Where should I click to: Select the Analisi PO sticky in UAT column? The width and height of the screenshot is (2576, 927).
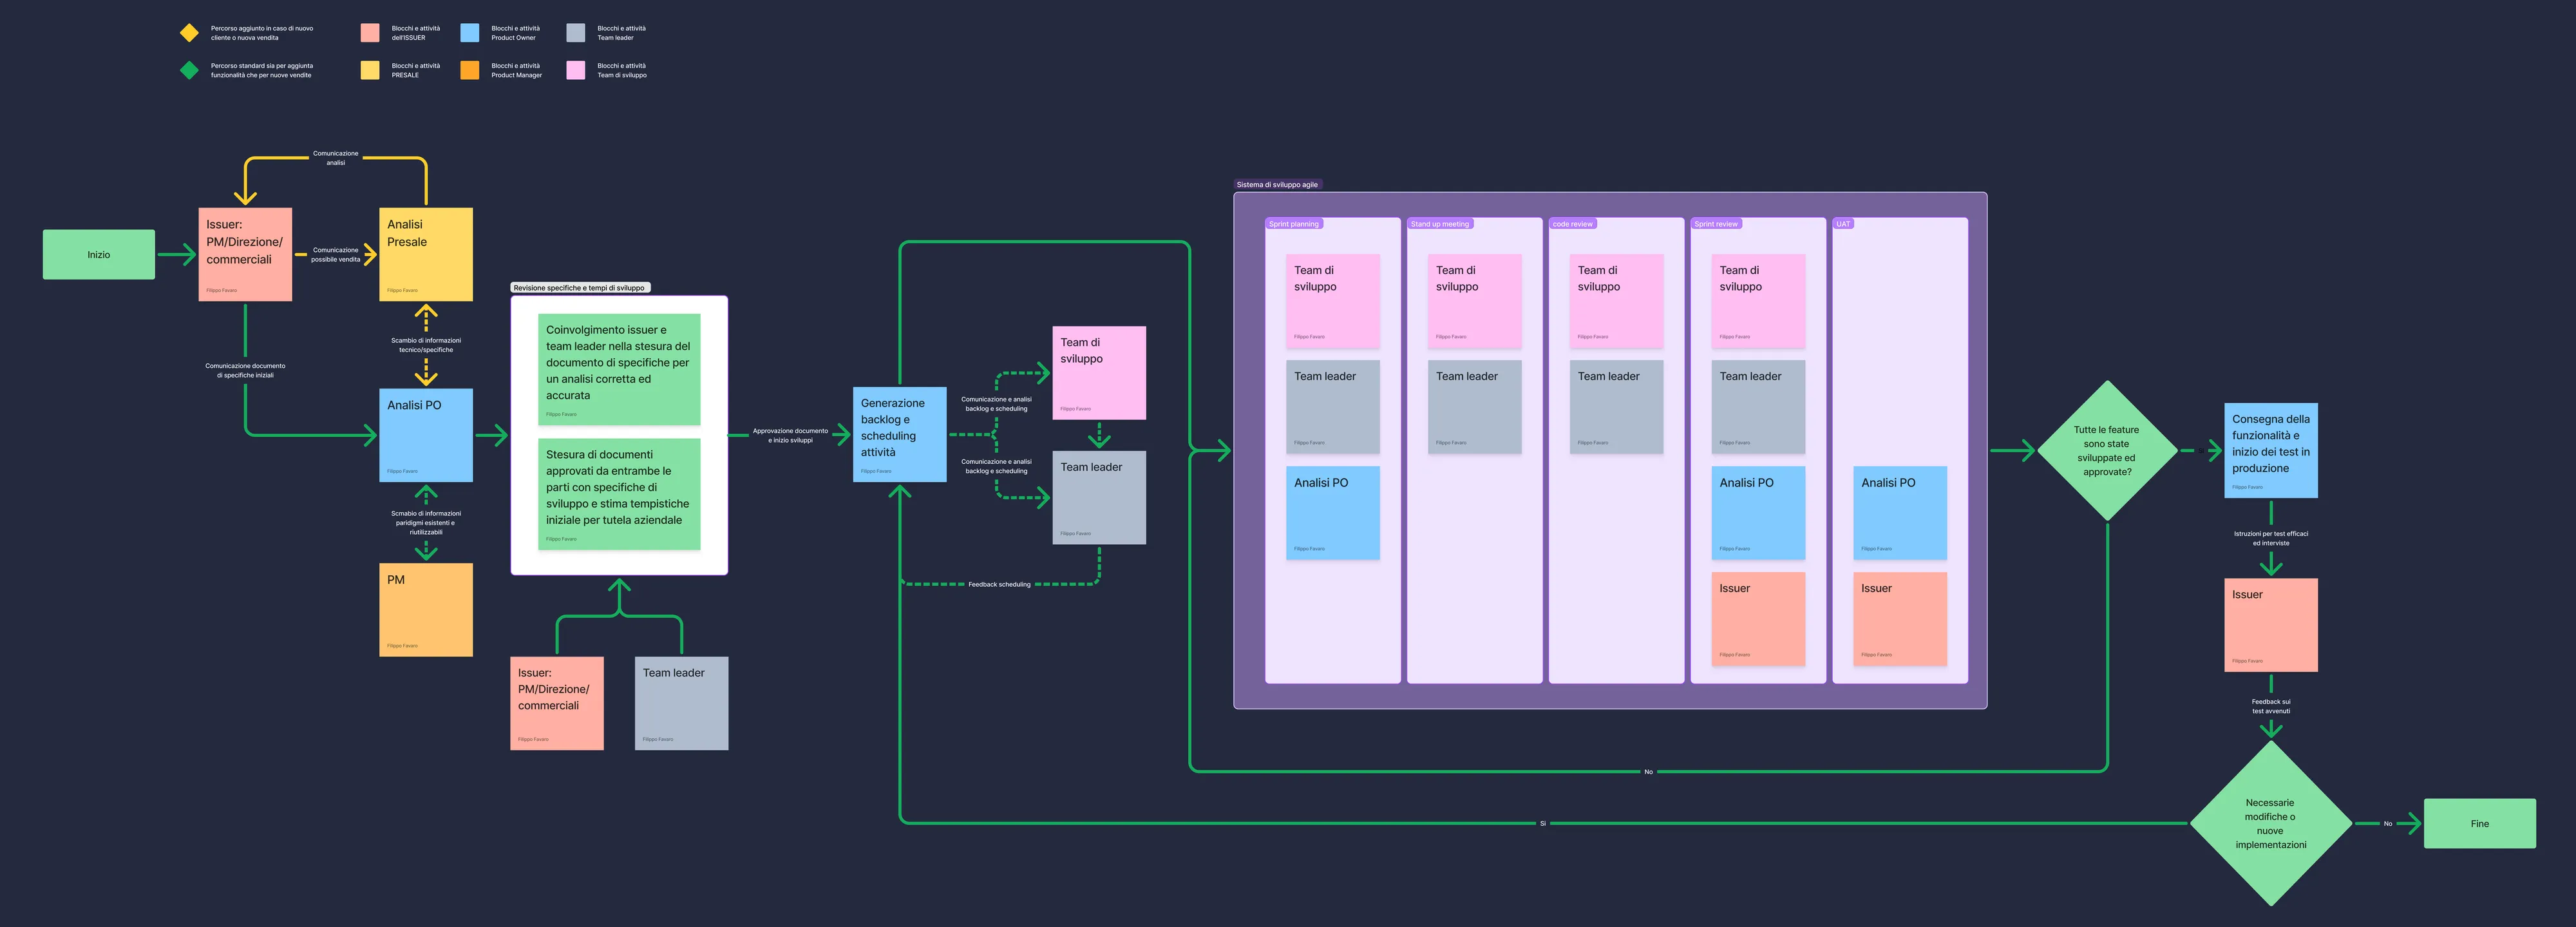[1900, 513]
